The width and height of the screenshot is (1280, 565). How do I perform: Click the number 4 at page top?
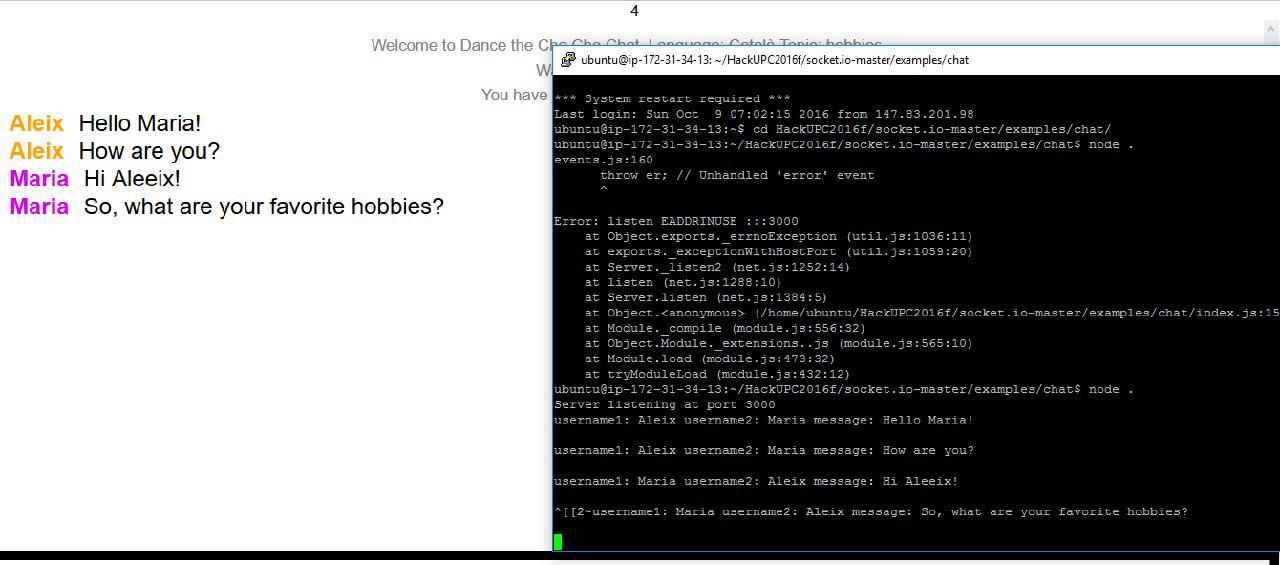(634, 11)
